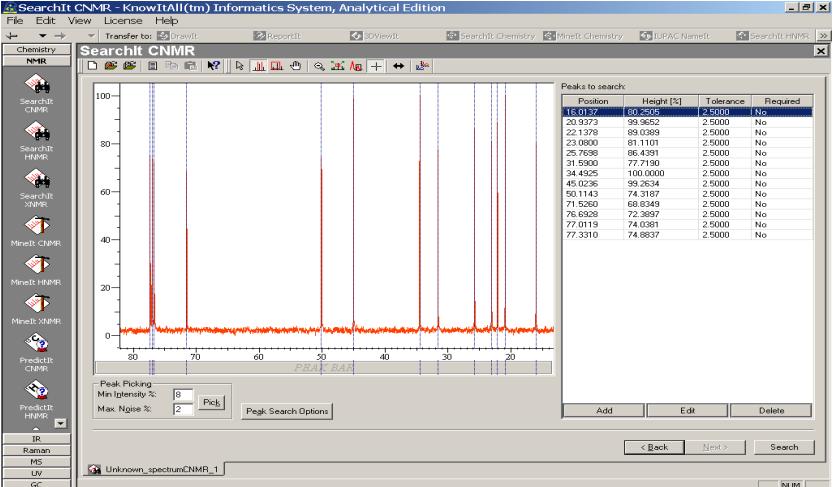
Task: Click the Pick button
Action: click(211, 402)
